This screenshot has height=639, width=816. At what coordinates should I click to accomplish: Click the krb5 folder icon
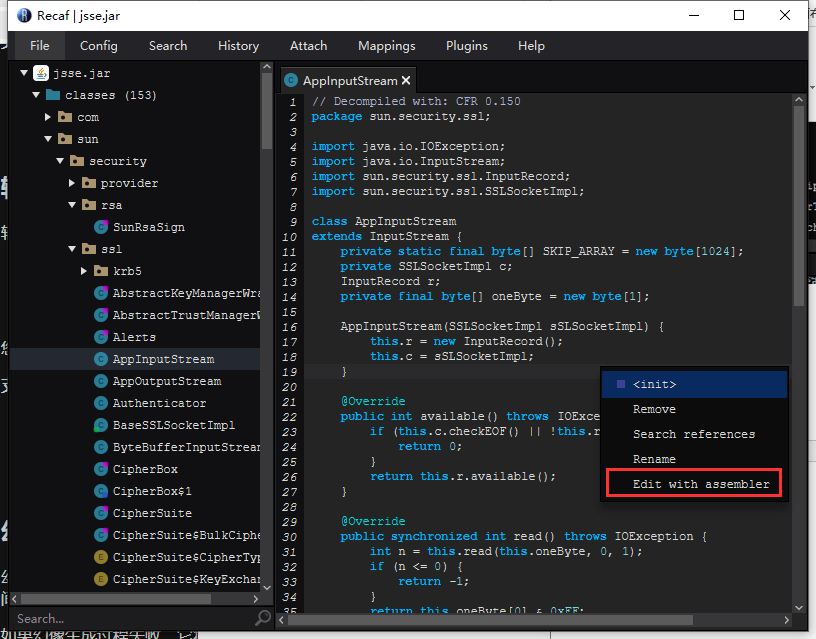[101, 271]
